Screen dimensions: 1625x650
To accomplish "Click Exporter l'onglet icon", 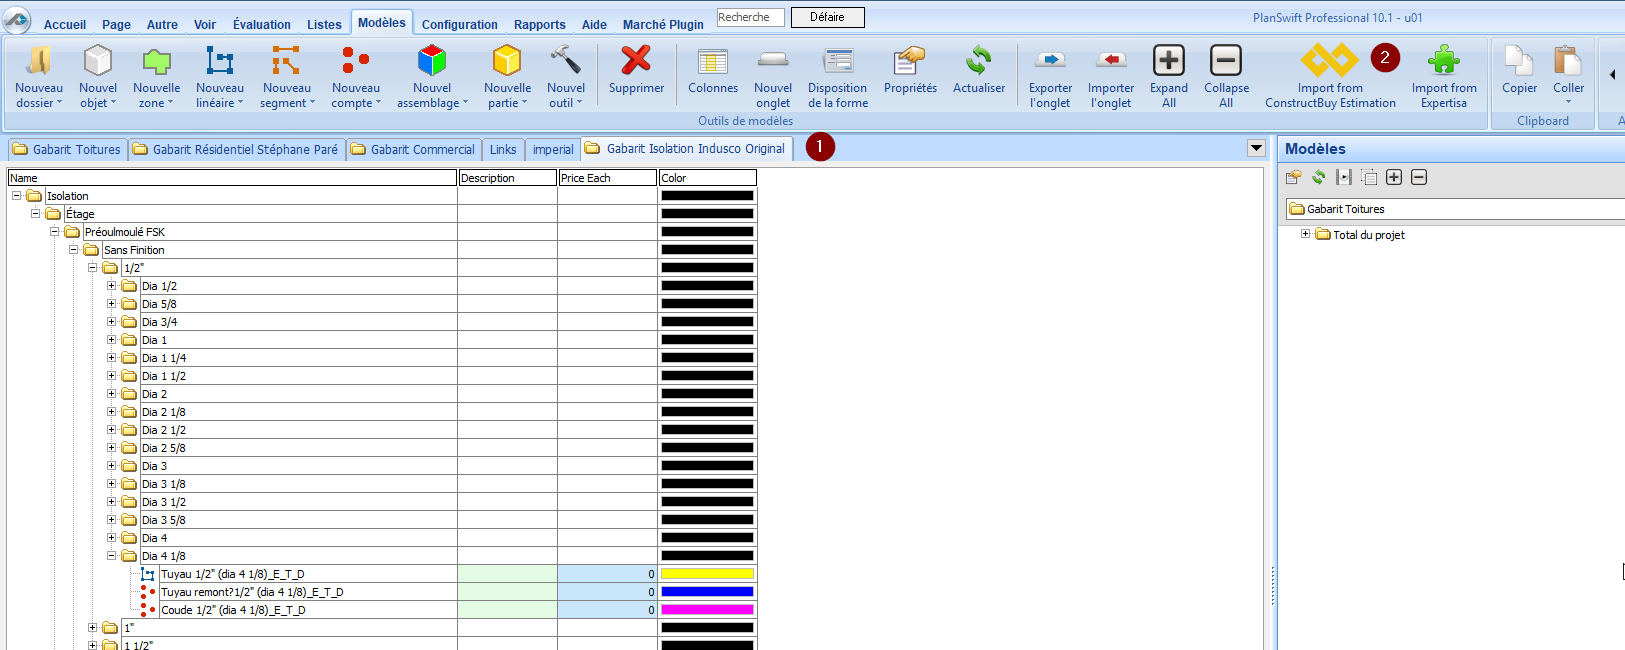I will (x=1050, y=62).
